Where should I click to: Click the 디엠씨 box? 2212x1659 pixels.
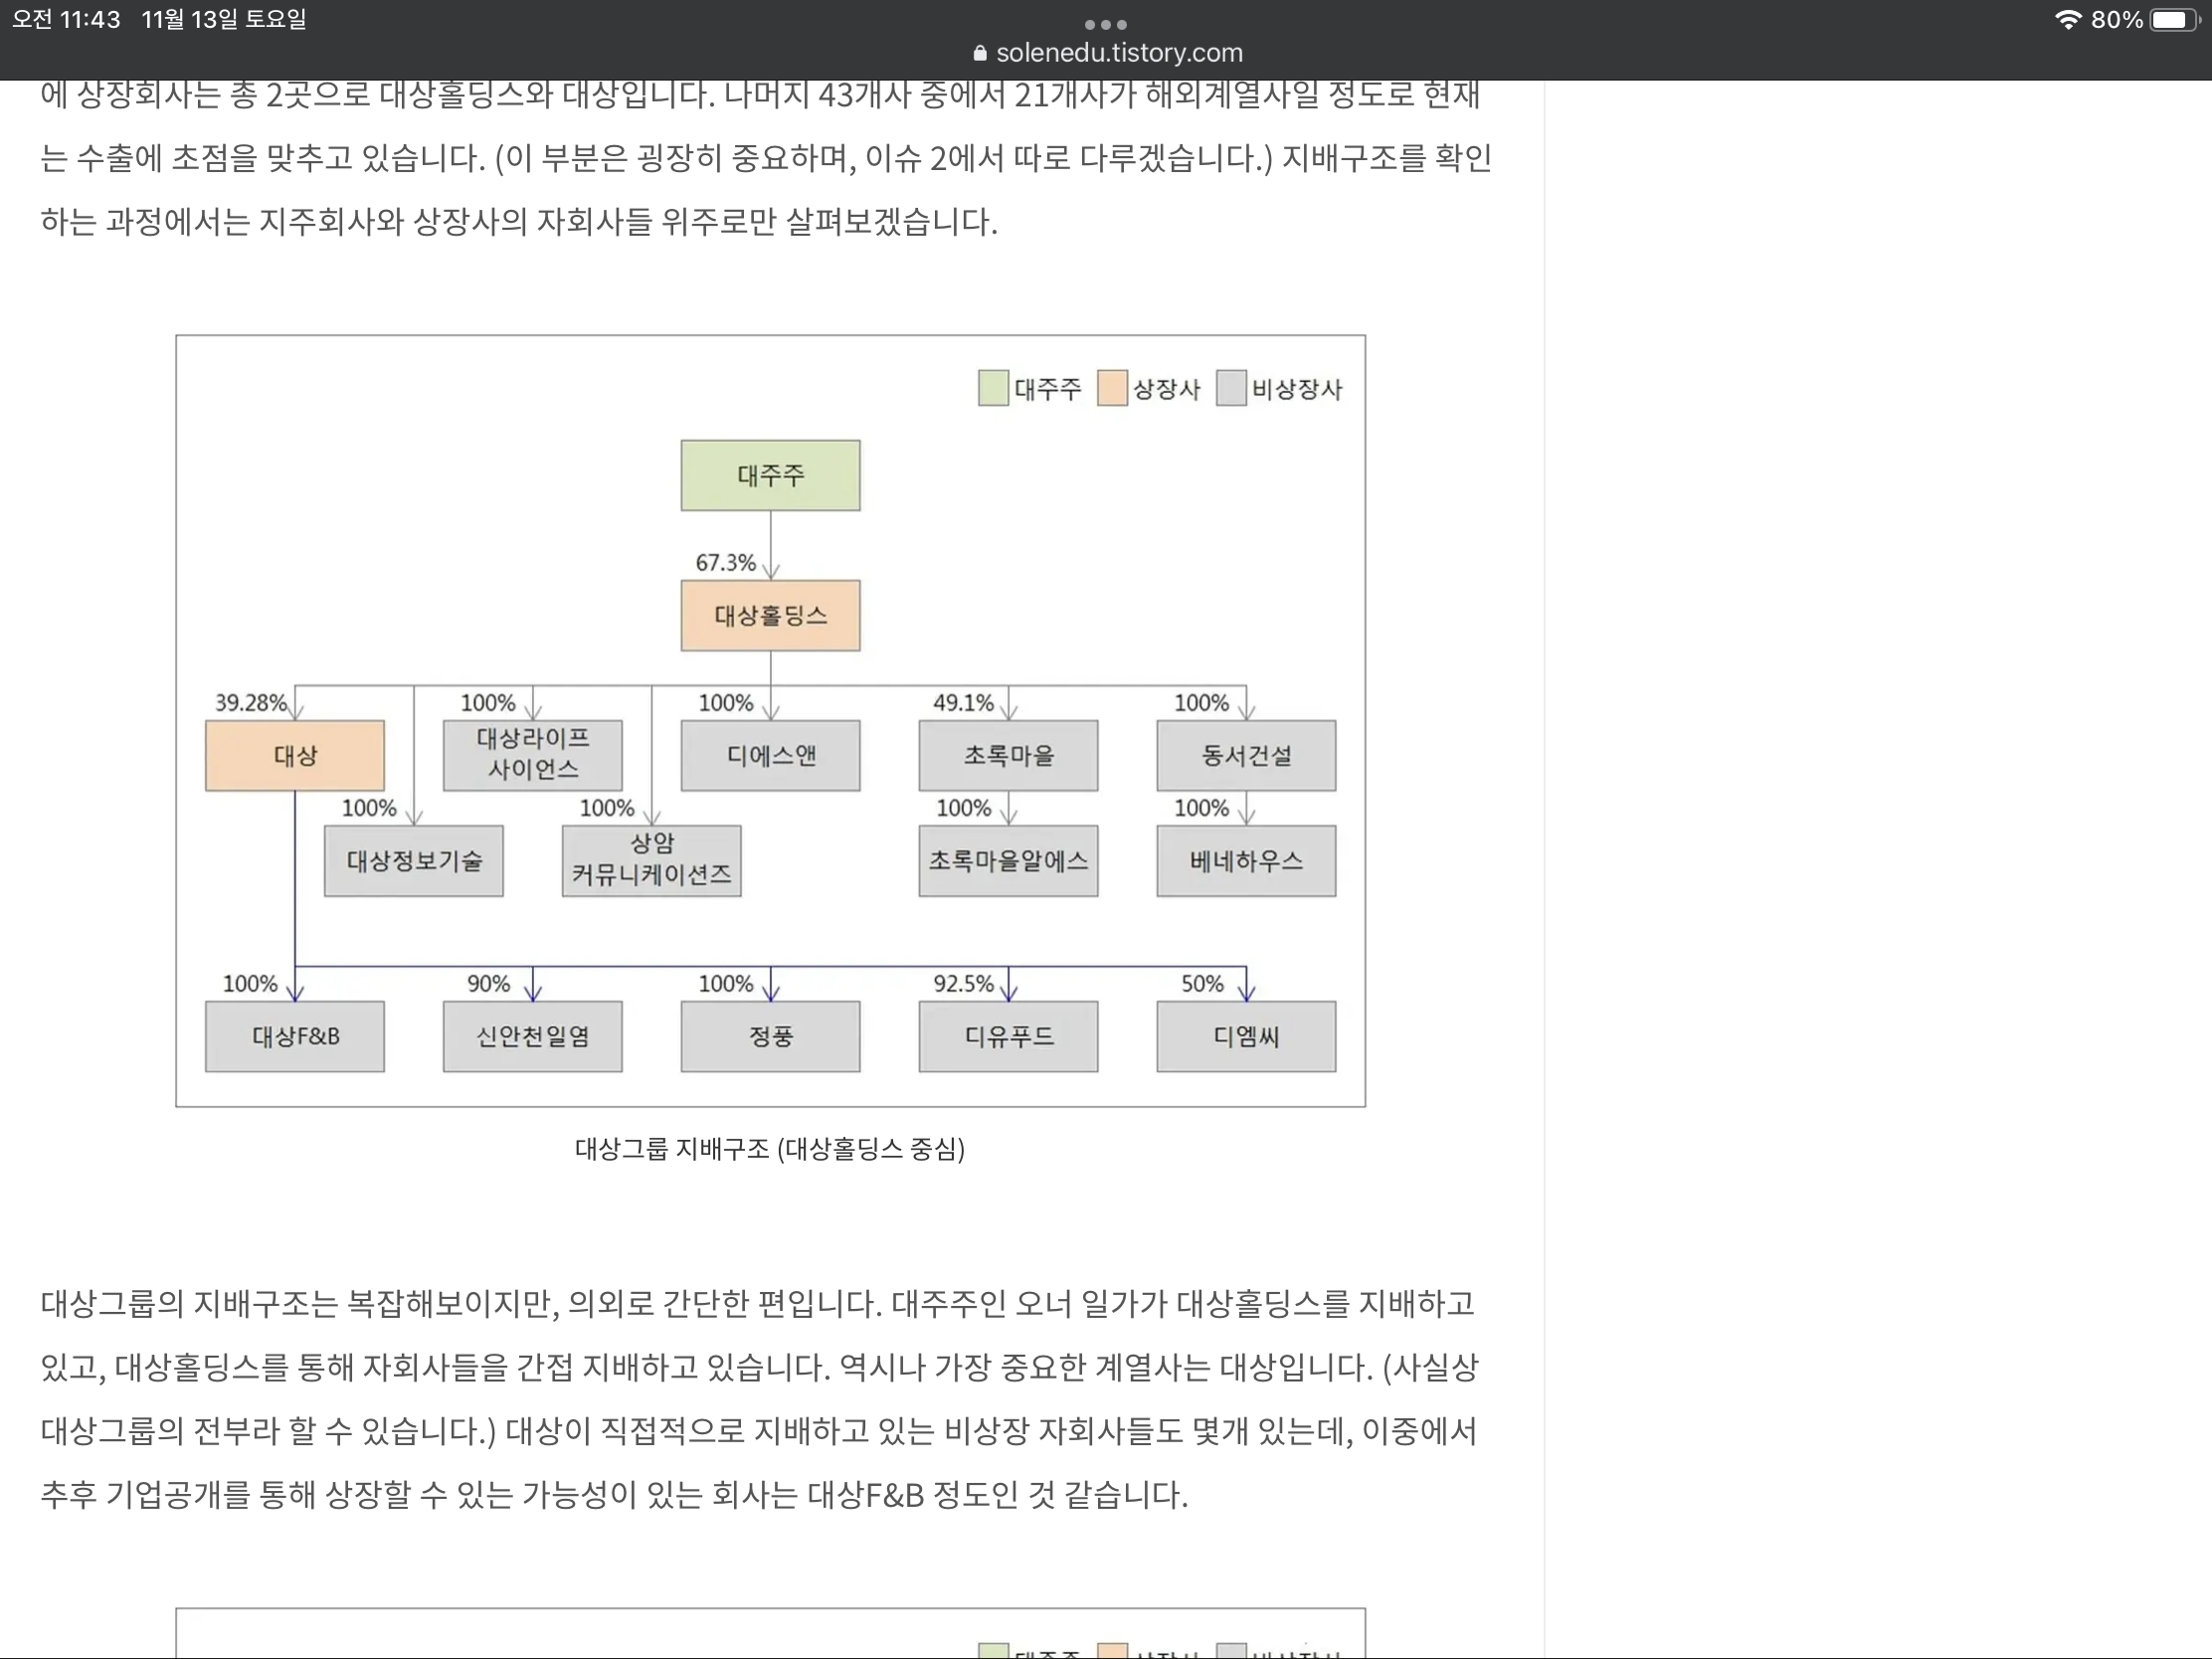(1246, 1036)
